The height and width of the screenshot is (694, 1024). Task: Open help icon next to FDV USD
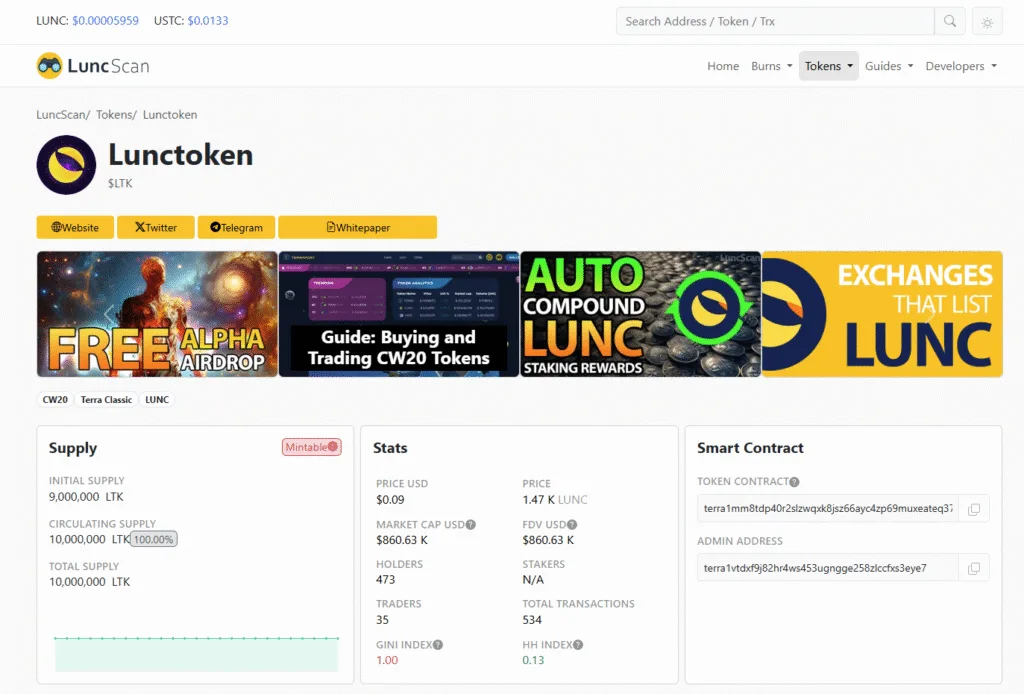pyautogui.click(x=572, y=524)
